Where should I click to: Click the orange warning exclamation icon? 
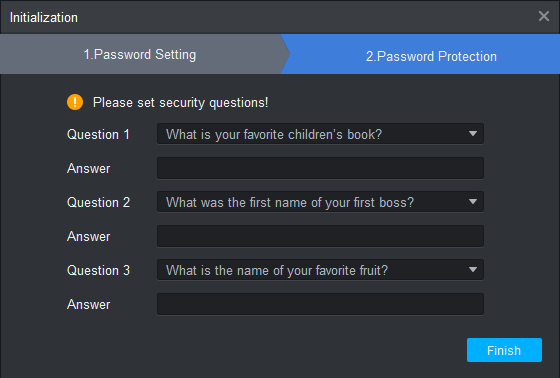coord(75,102)
